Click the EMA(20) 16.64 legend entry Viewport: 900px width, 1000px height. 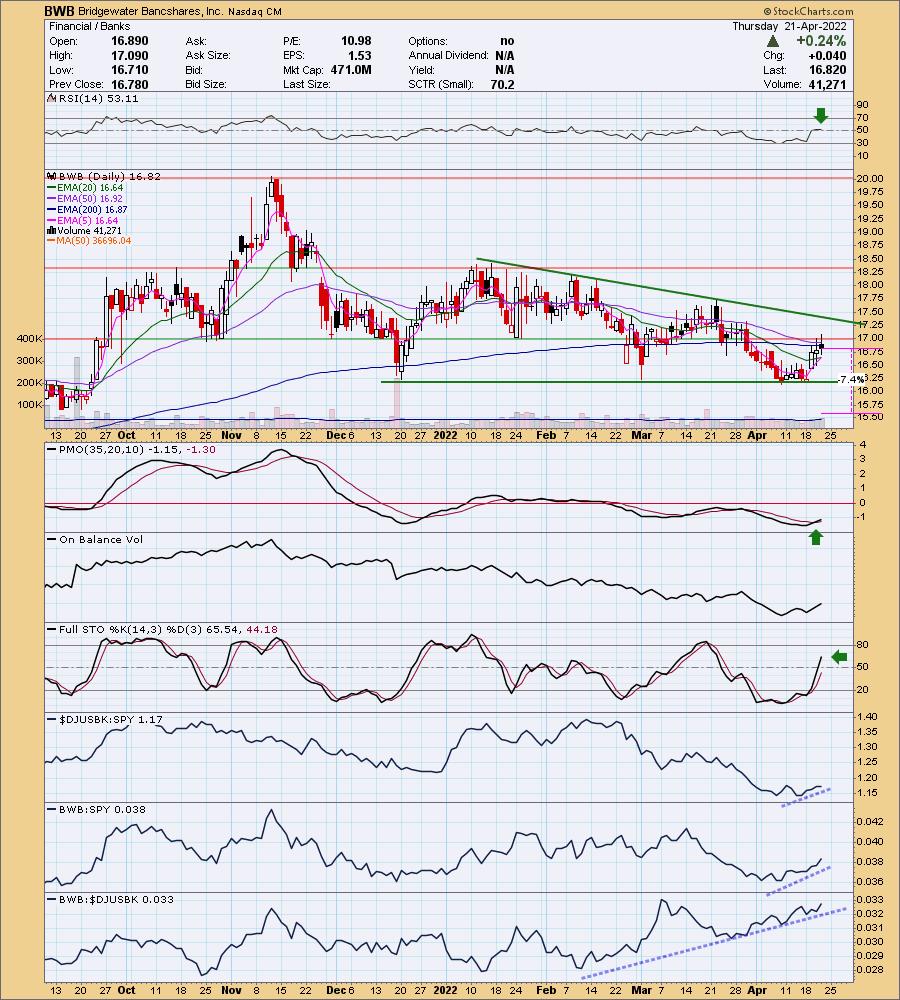(85, 188)
